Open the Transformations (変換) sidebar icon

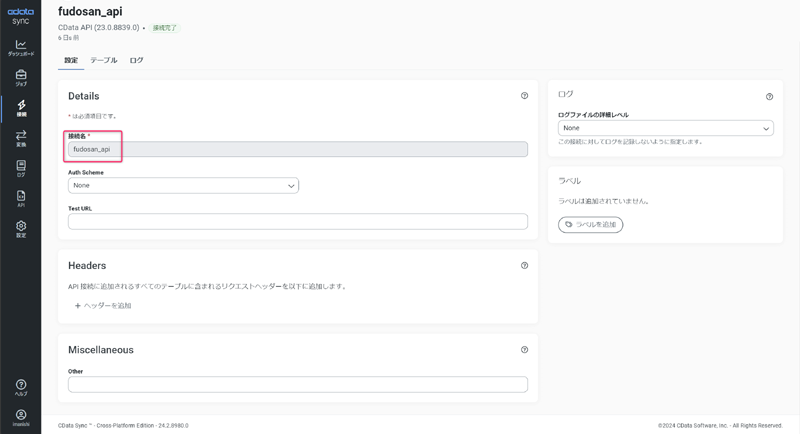pos(21,138)
